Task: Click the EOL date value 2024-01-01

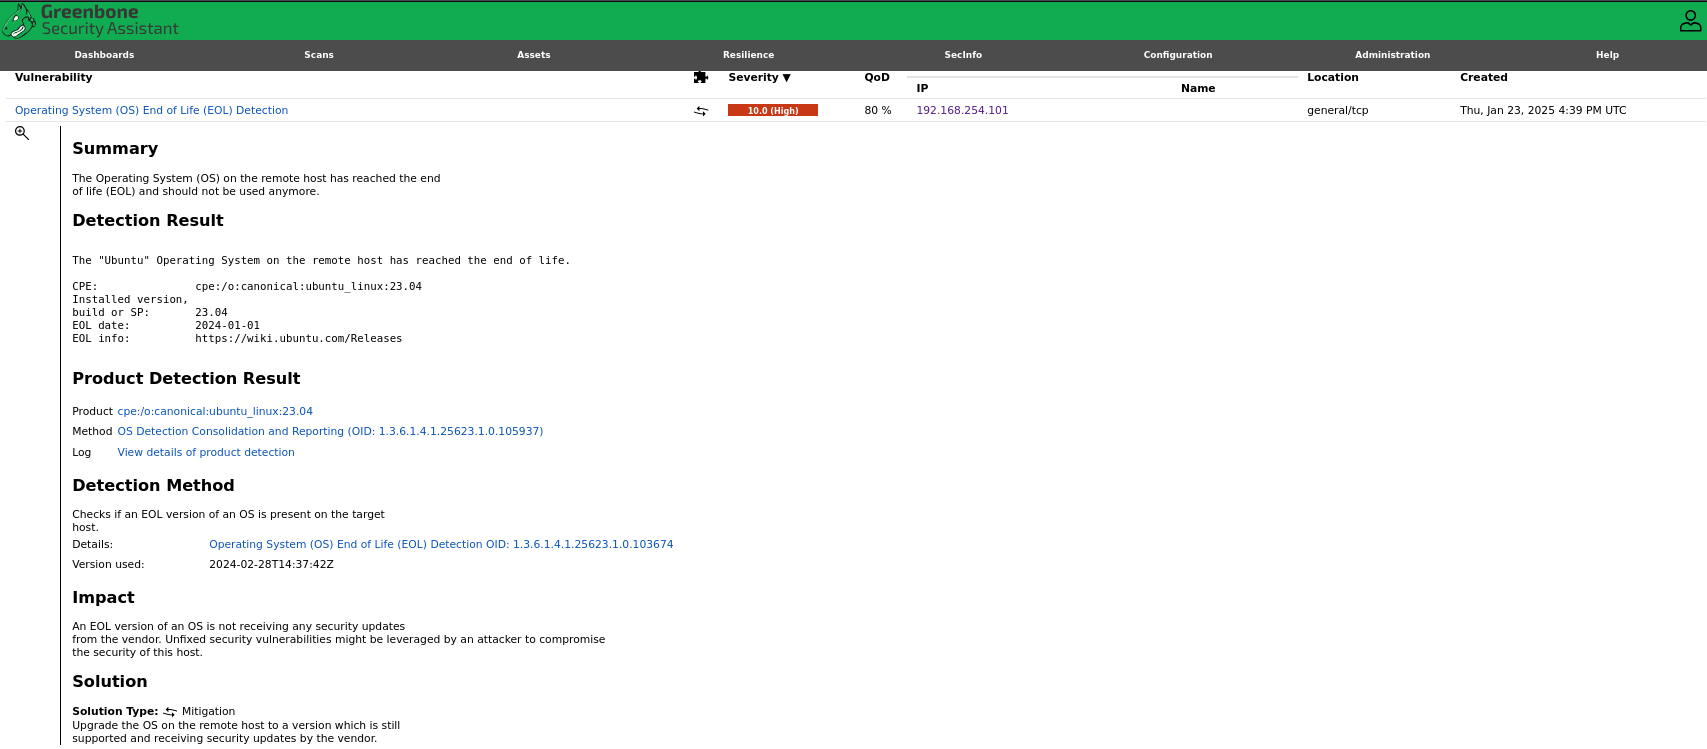Action: coord(227,326)
